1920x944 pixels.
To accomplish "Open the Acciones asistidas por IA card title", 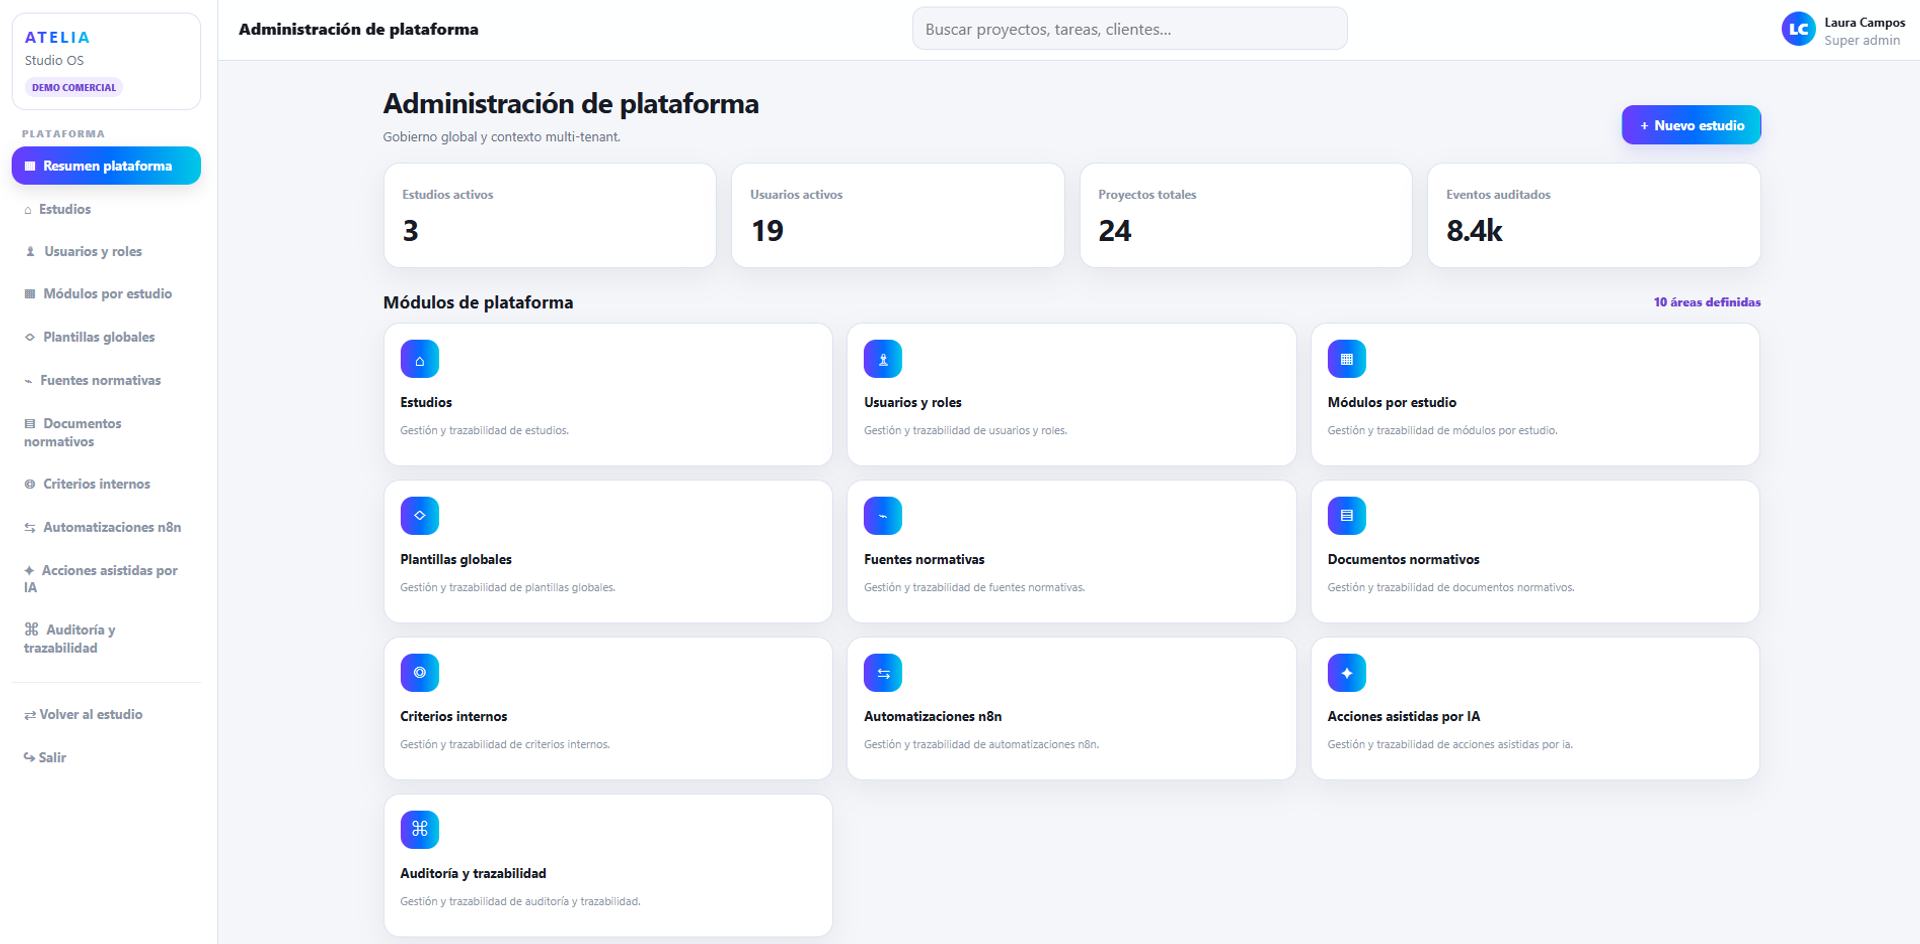I will pos(1403,716).
